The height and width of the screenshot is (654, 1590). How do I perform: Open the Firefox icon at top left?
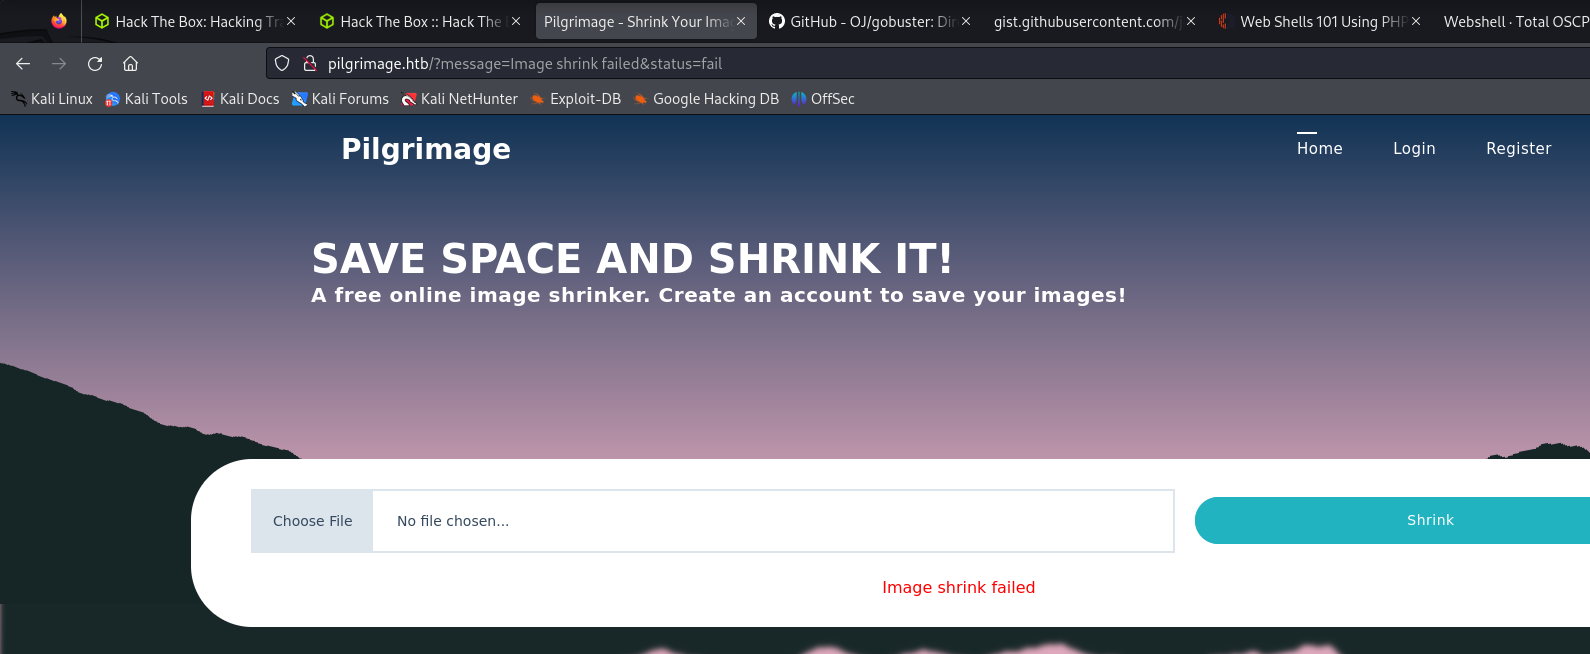(x=59, y=21)
